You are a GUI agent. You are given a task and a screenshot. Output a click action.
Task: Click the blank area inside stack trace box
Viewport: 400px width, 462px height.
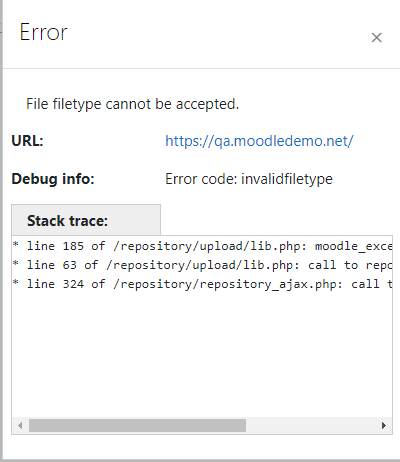(x=202, y=353)
